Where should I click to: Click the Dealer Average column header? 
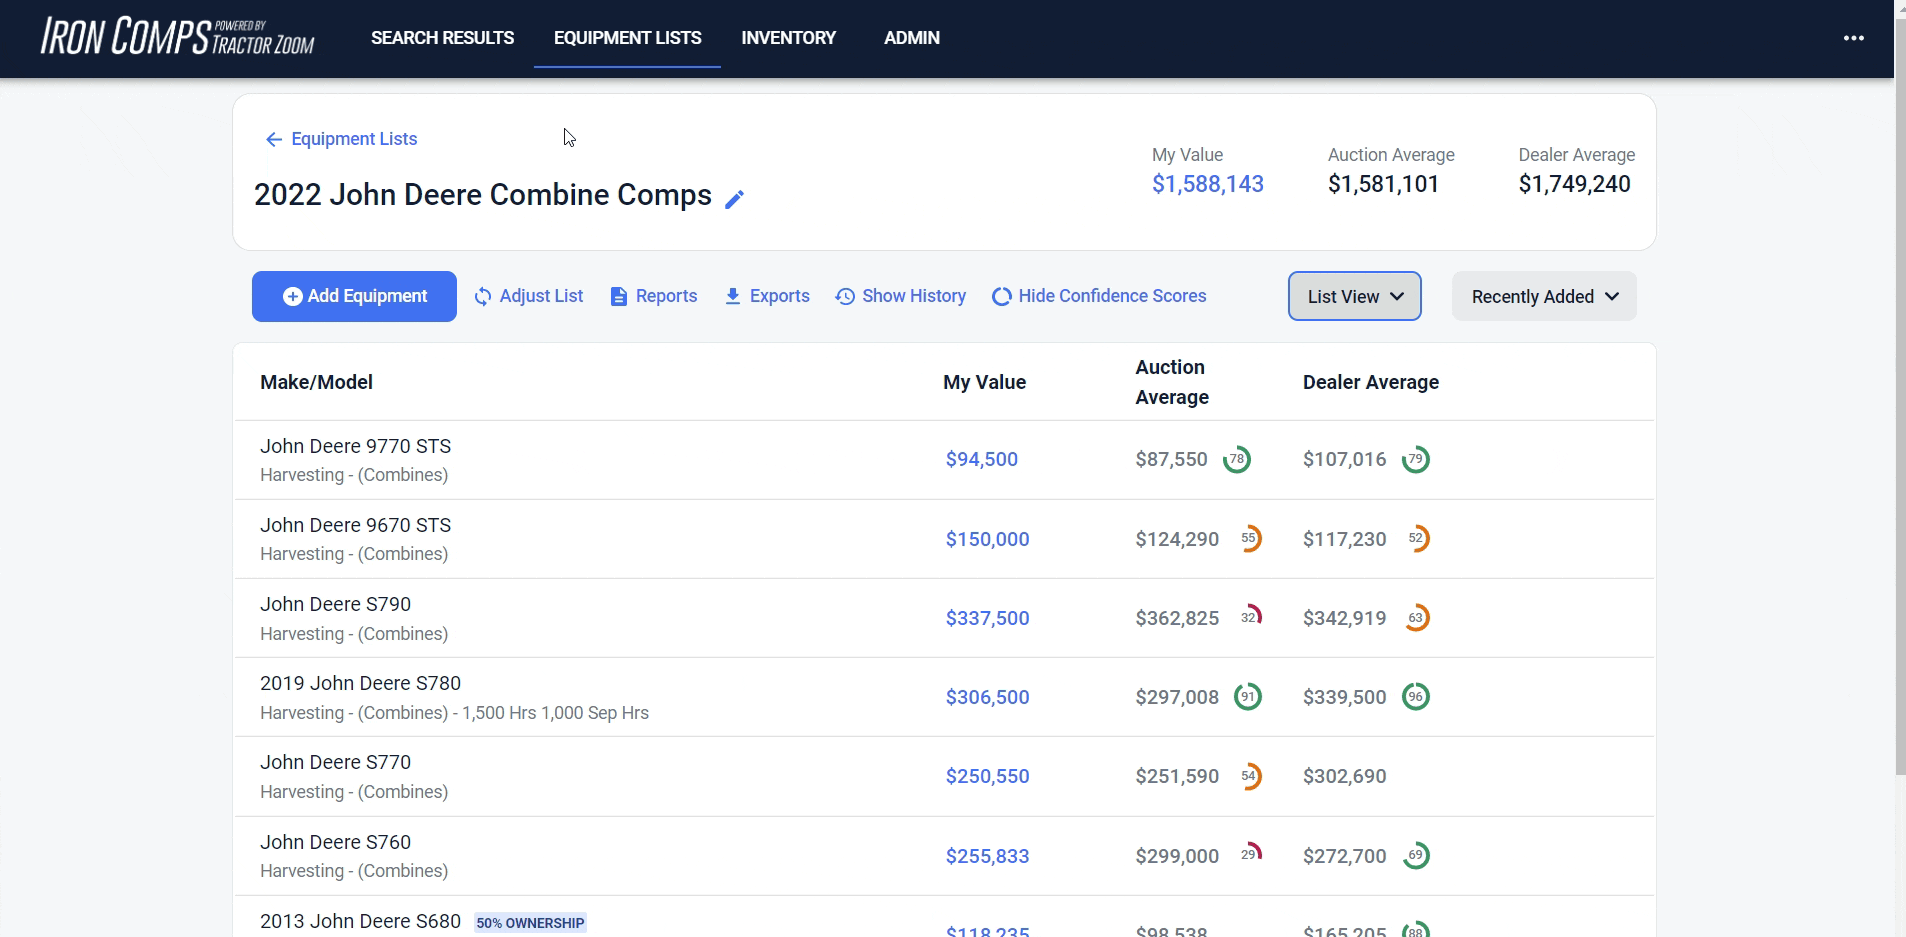point(1371,382)
